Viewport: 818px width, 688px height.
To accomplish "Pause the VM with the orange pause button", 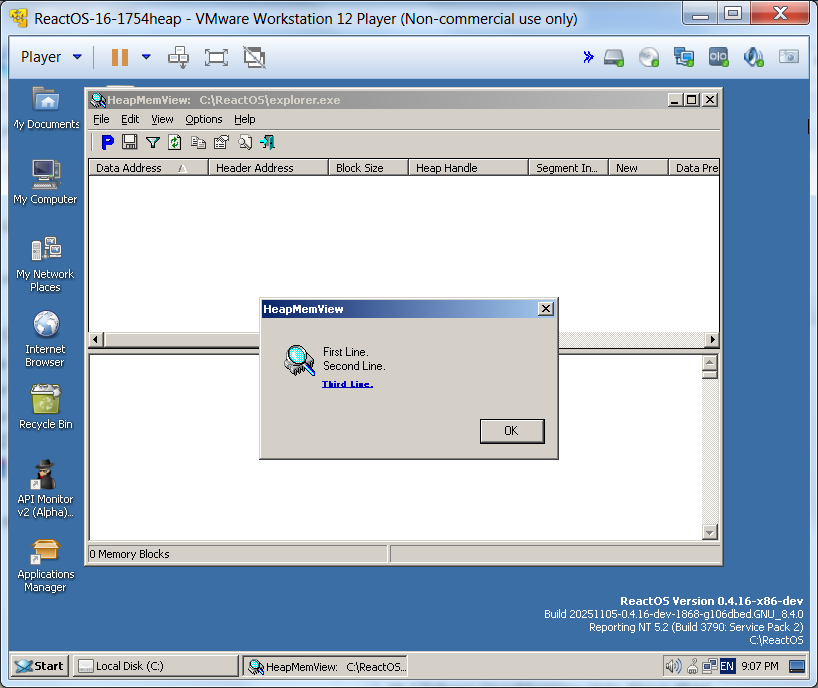I will click(120, 57).
